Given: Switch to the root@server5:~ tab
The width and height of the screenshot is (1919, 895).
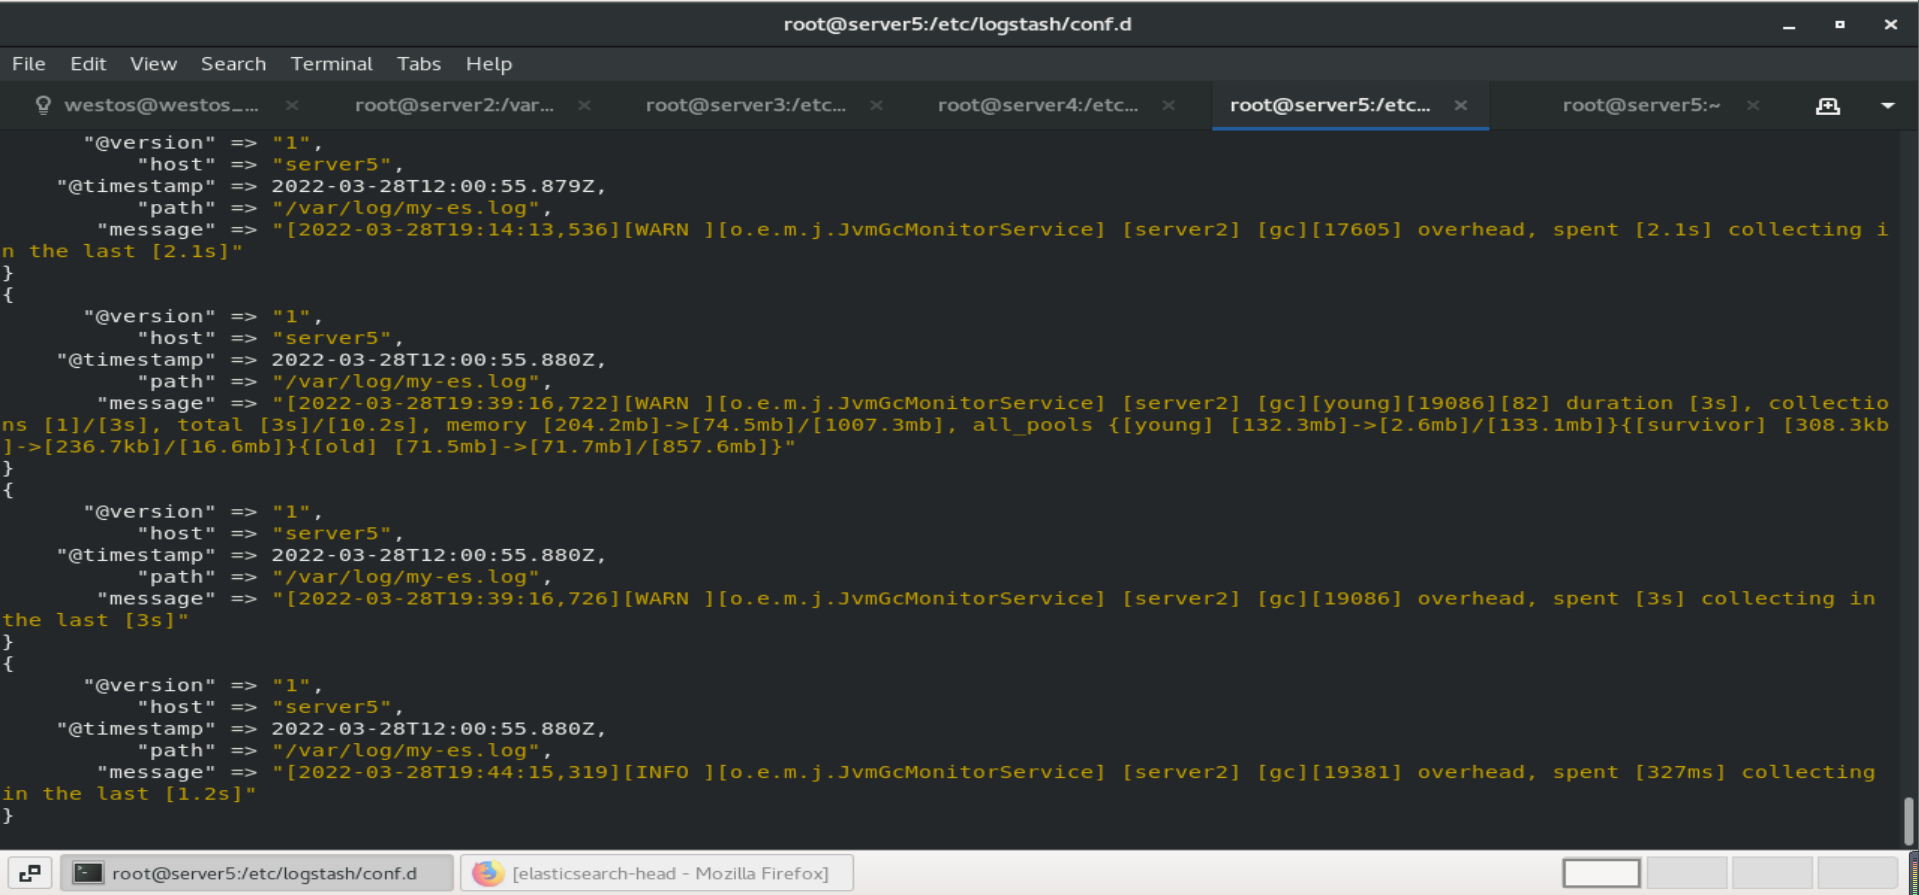Looking at the screenshot, I should tap(1641, 105).
